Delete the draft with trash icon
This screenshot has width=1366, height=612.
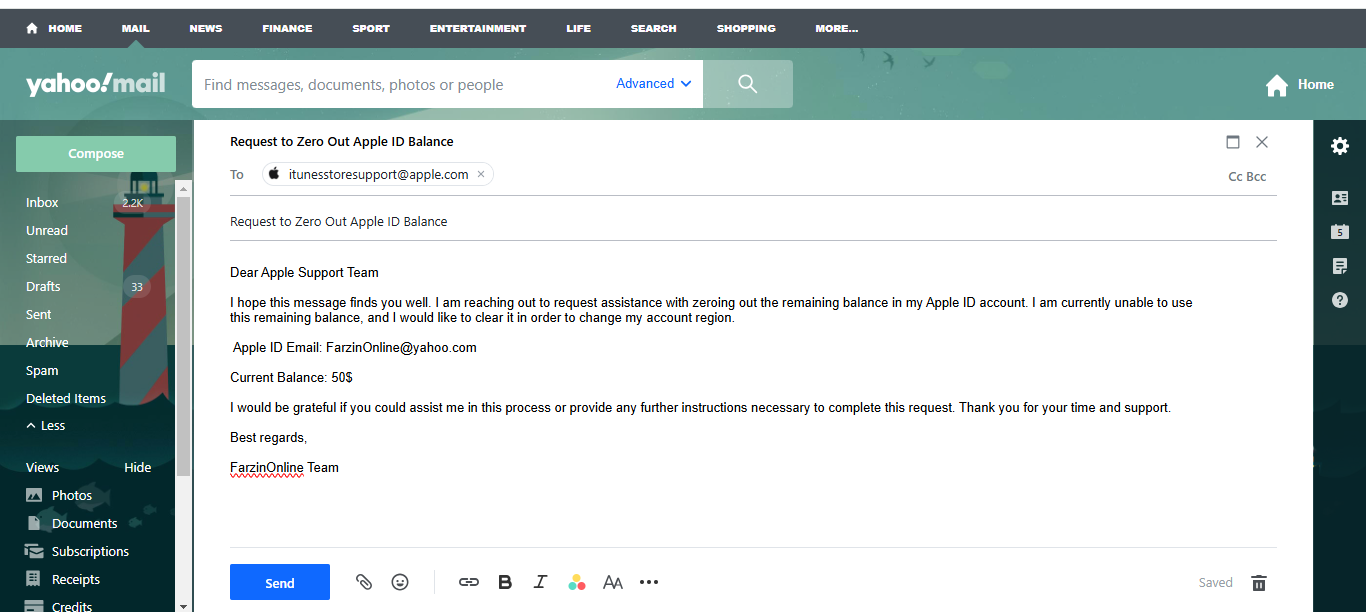coord(1259,583)
